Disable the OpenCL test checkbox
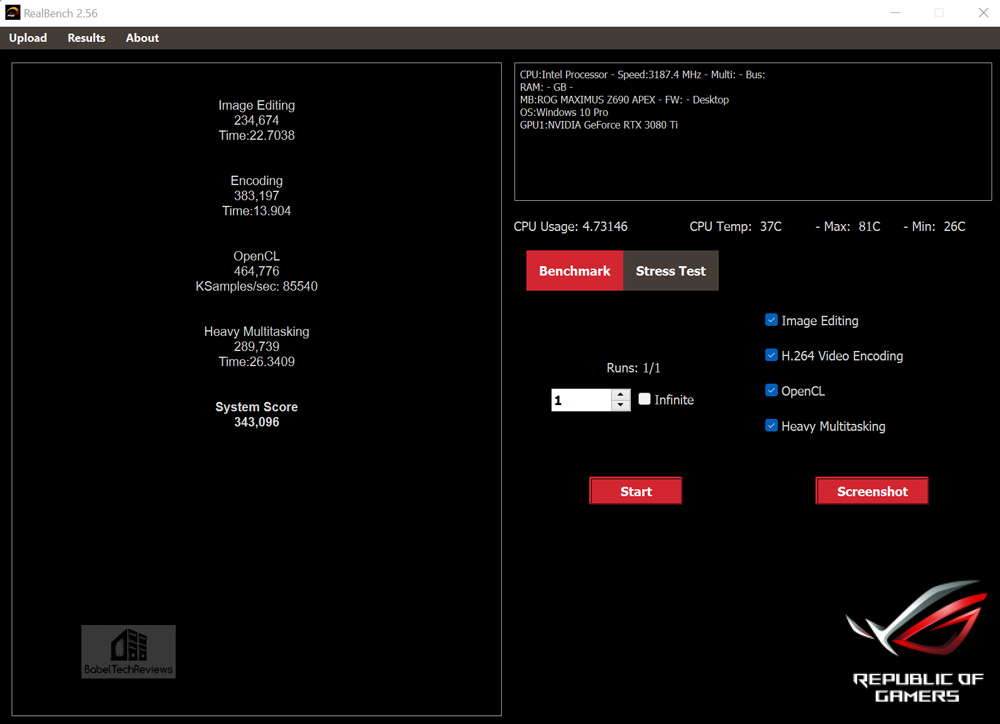 [771, 390]
